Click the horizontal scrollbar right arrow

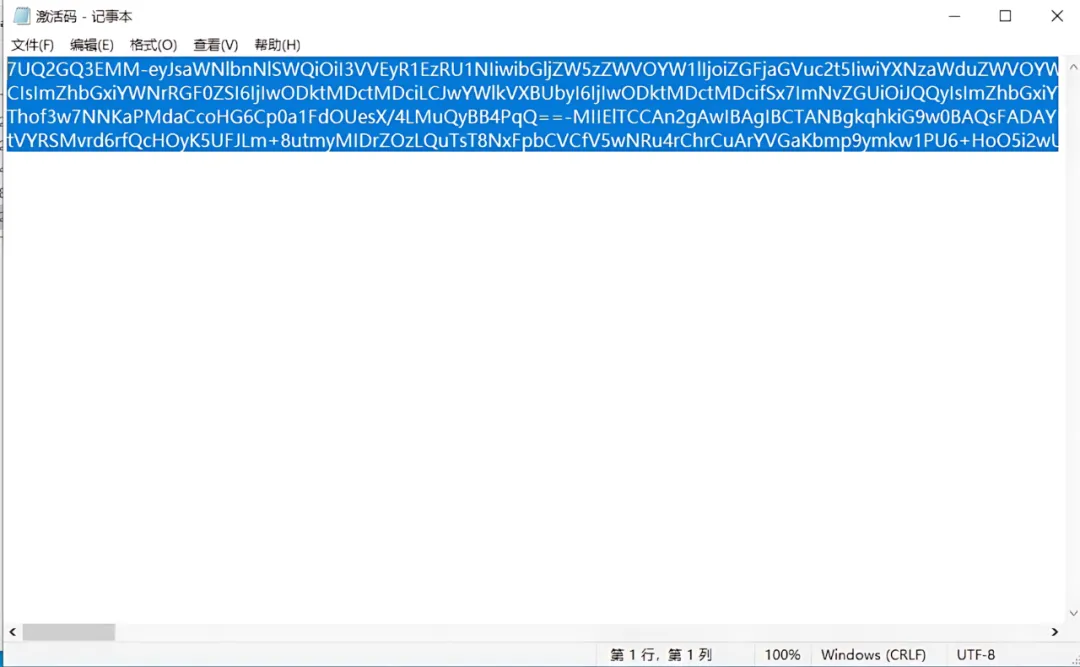[x=1055, y=631]
